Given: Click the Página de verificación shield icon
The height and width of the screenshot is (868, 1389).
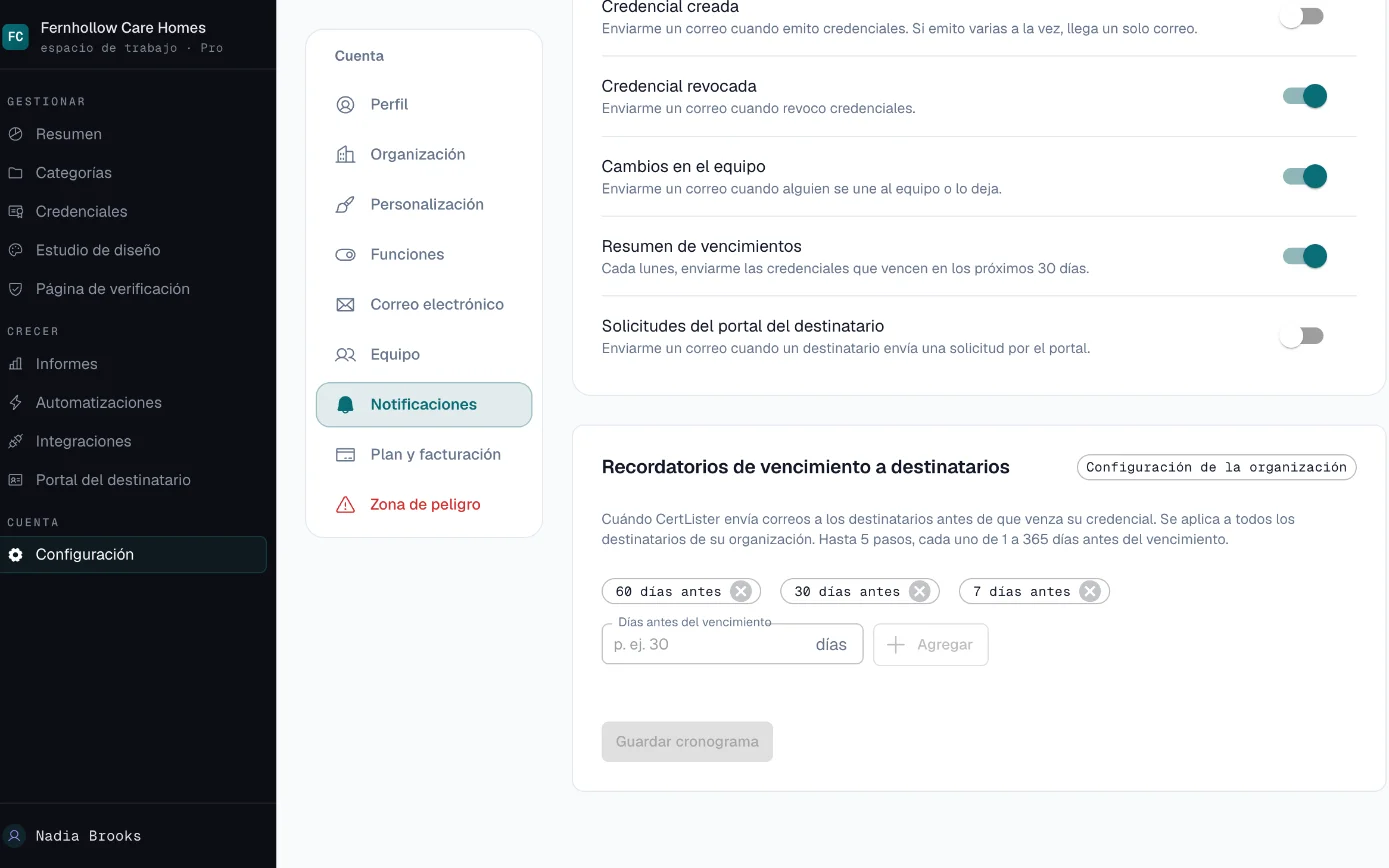Looking at the screenshot, I should pos(15,289).
